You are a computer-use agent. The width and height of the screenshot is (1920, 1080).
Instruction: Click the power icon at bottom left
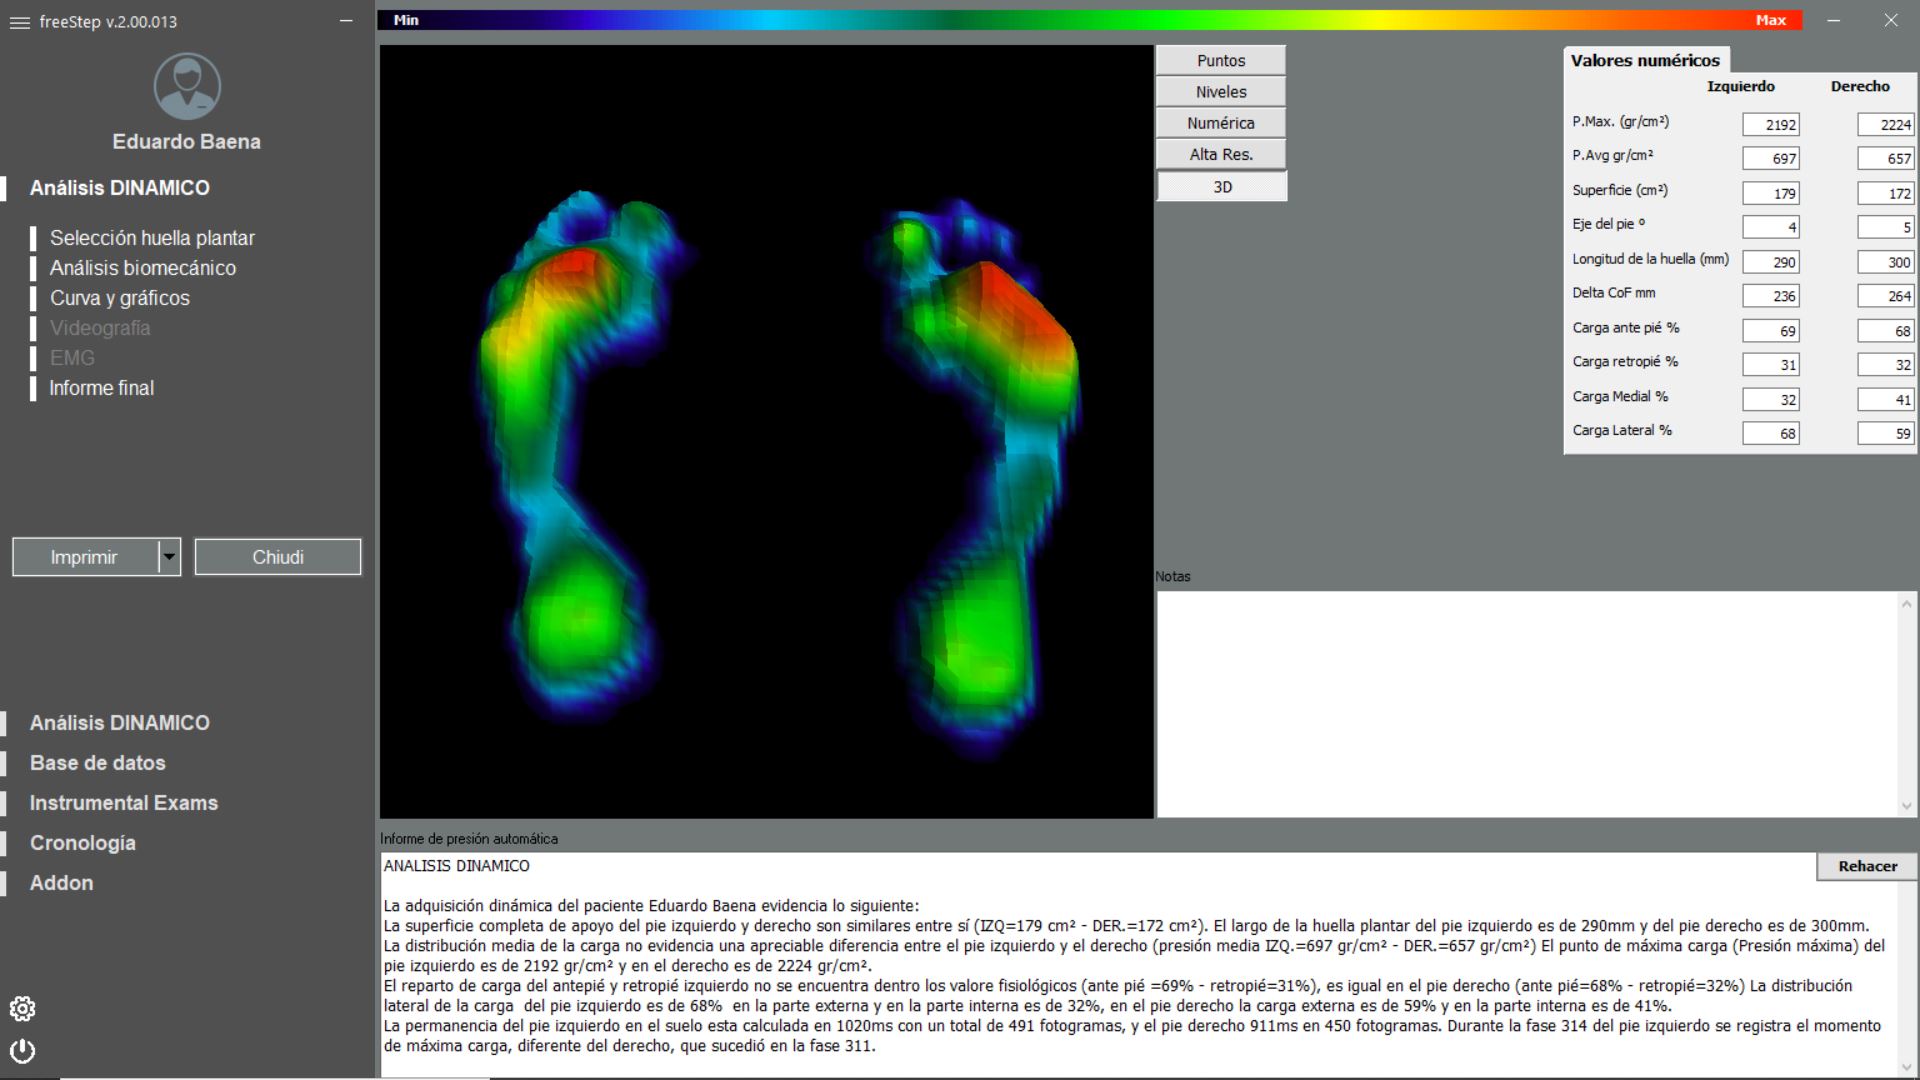pyautogui.click(x=22, y=1051)
